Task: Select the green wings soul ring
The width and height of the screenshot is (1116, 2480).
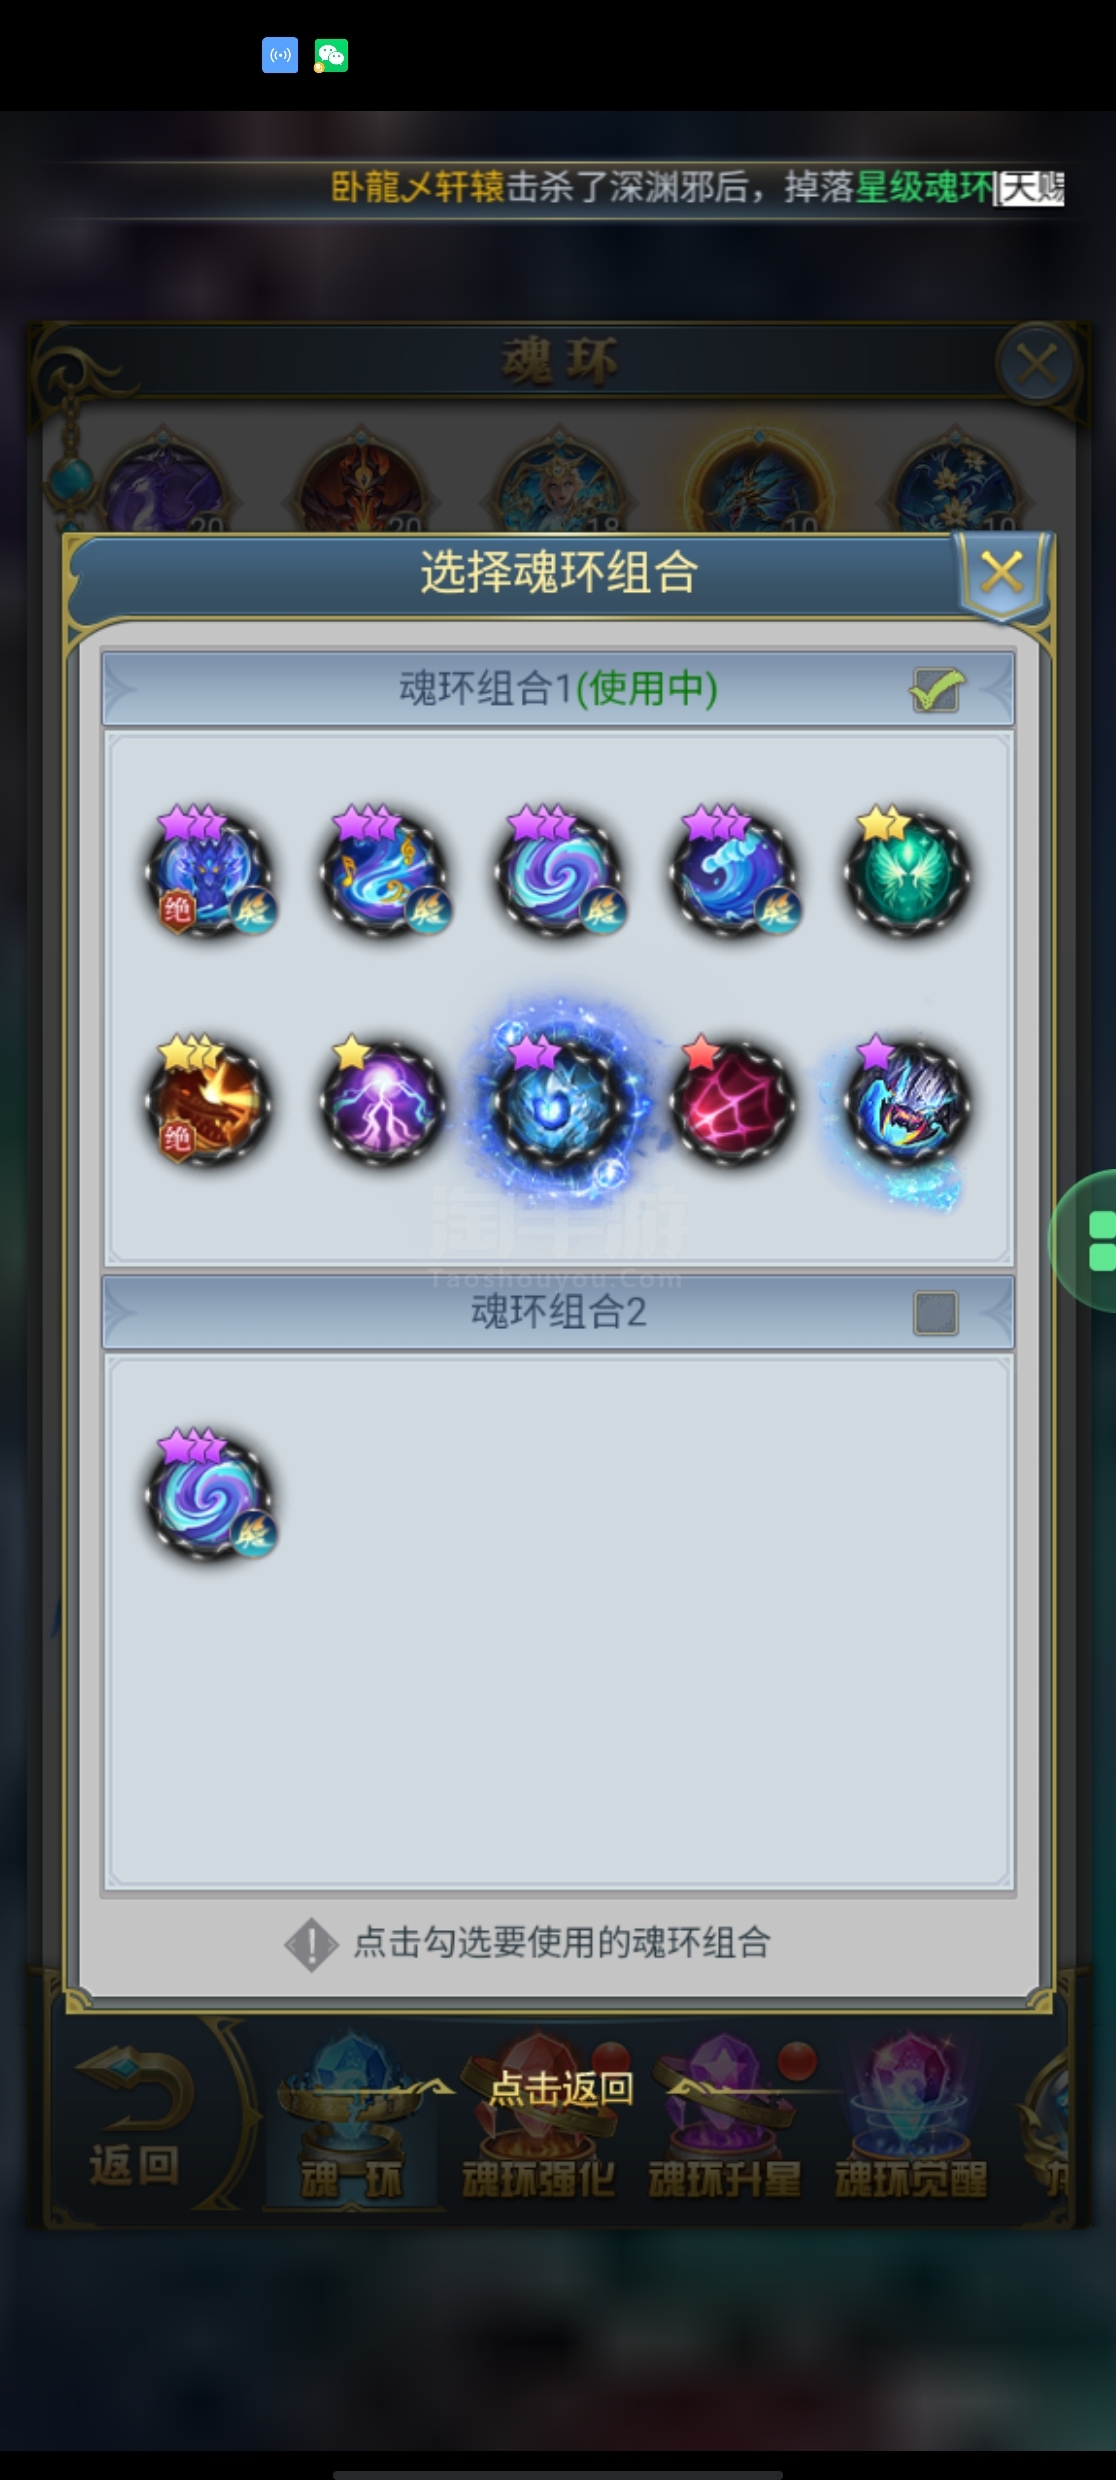Action: coord(907,872)
